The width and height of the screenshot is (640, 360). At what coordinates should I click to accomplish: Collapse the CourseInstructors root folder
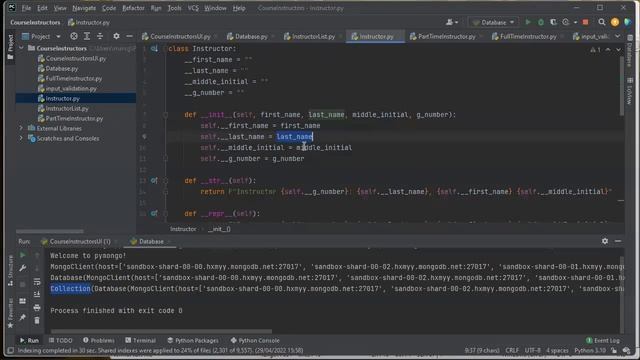[x=21, y=48]
